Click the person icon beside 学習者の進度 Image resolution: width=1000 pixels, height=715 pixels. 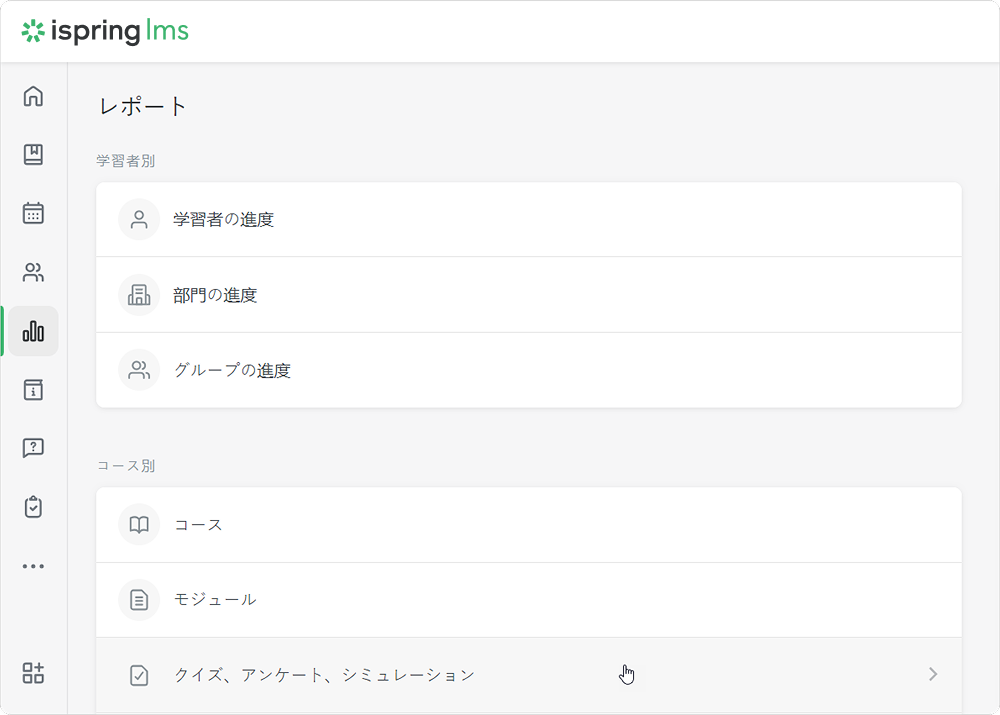(x=139, y=220)
